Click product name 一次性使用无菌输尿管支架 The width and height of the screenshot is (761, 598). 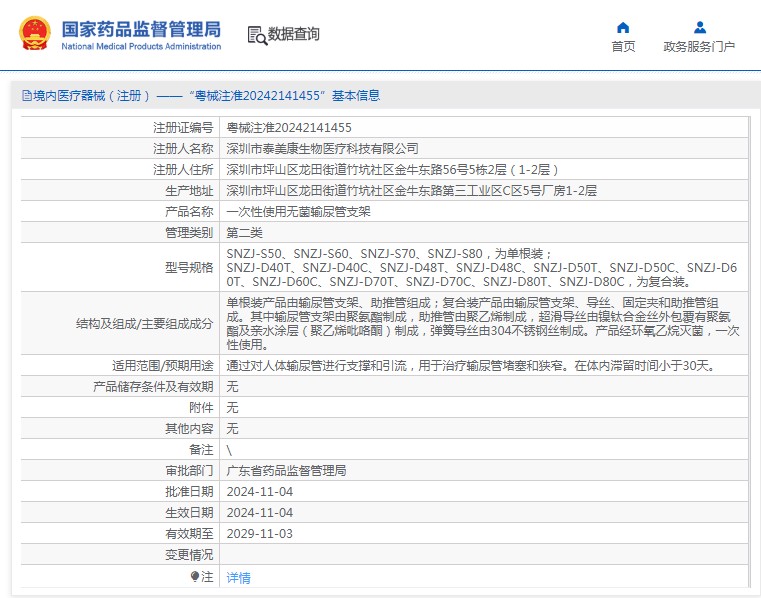[x=298, y=212]
